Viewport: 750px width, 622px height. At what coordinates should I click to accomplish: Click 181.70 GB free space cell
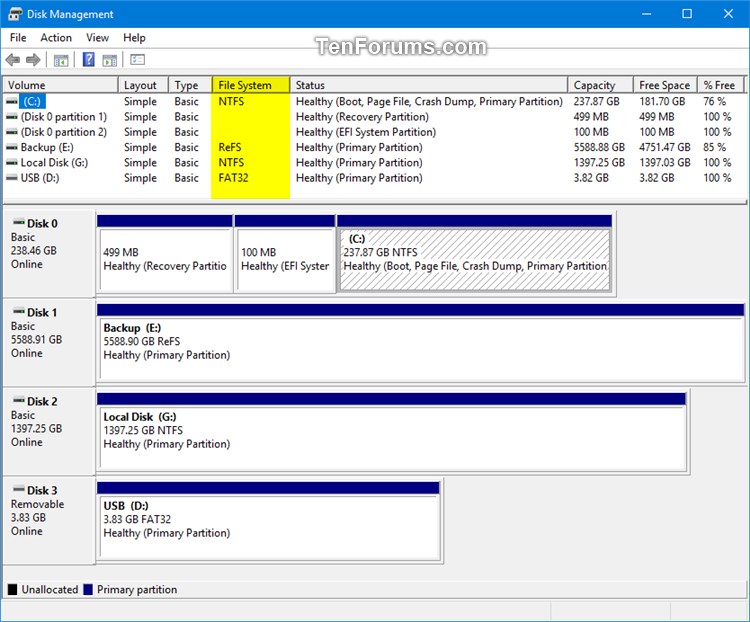coord(662,101)
